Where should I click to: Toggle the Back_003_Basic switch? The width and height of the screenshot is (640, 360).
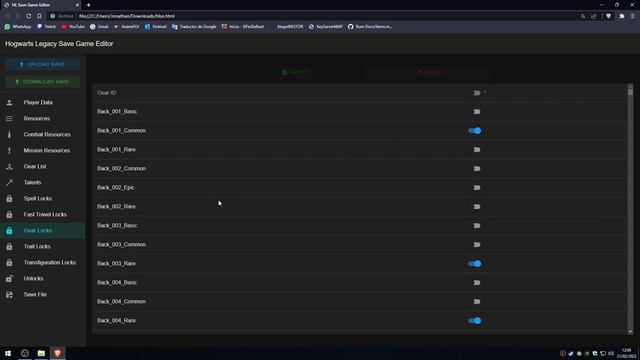476,226
